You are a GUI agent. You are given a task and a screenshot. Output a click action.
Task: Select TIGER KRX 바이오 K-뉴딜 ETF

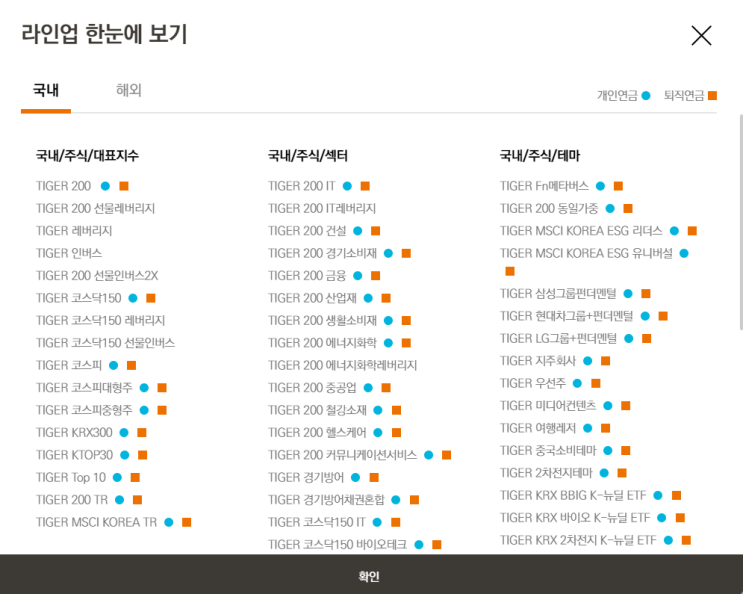tap(575, 517)
